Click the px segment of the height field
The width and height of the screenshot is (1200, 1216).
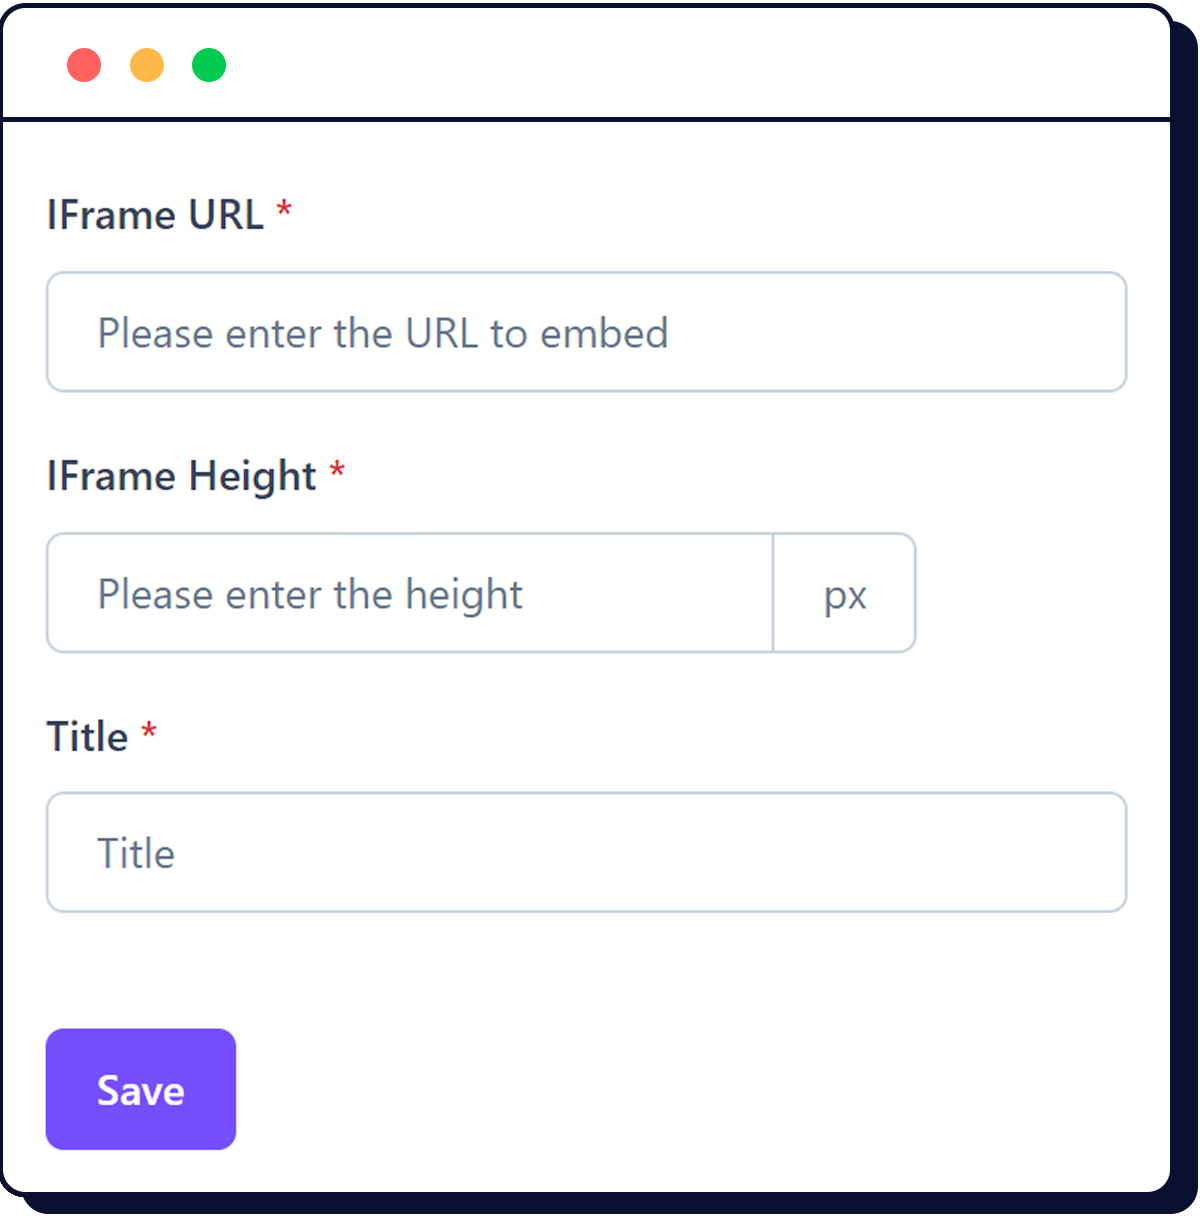coord(844,593)
